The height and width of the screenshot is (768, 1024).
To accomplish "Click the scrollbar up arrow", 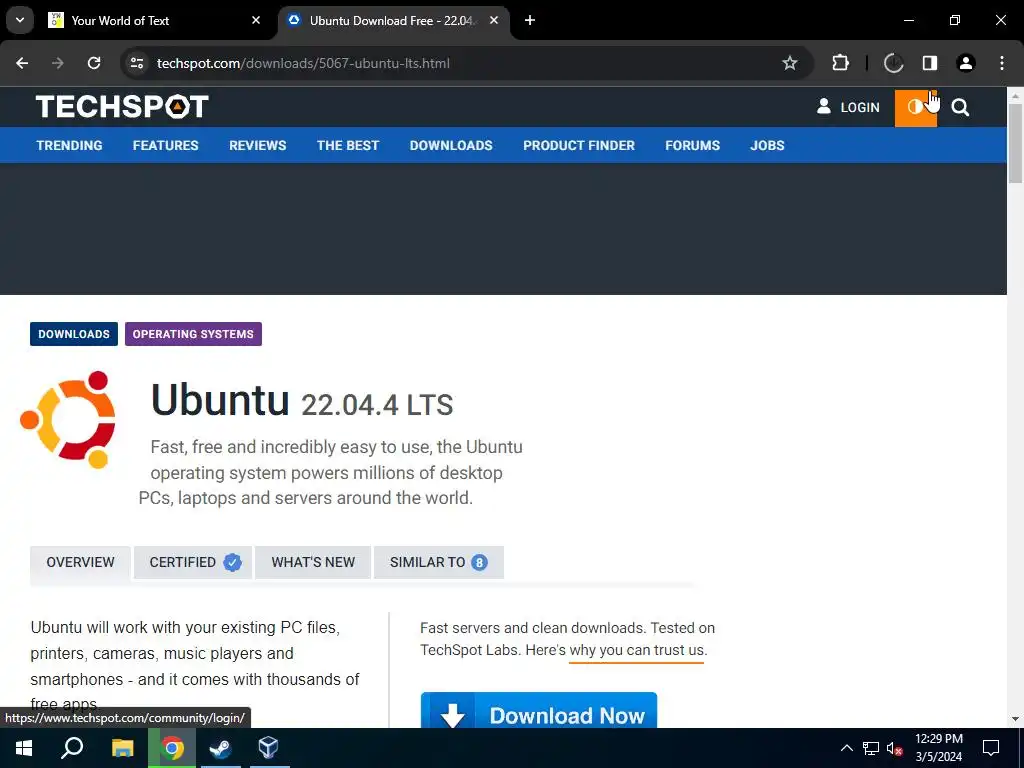I will pos(1015,95).
